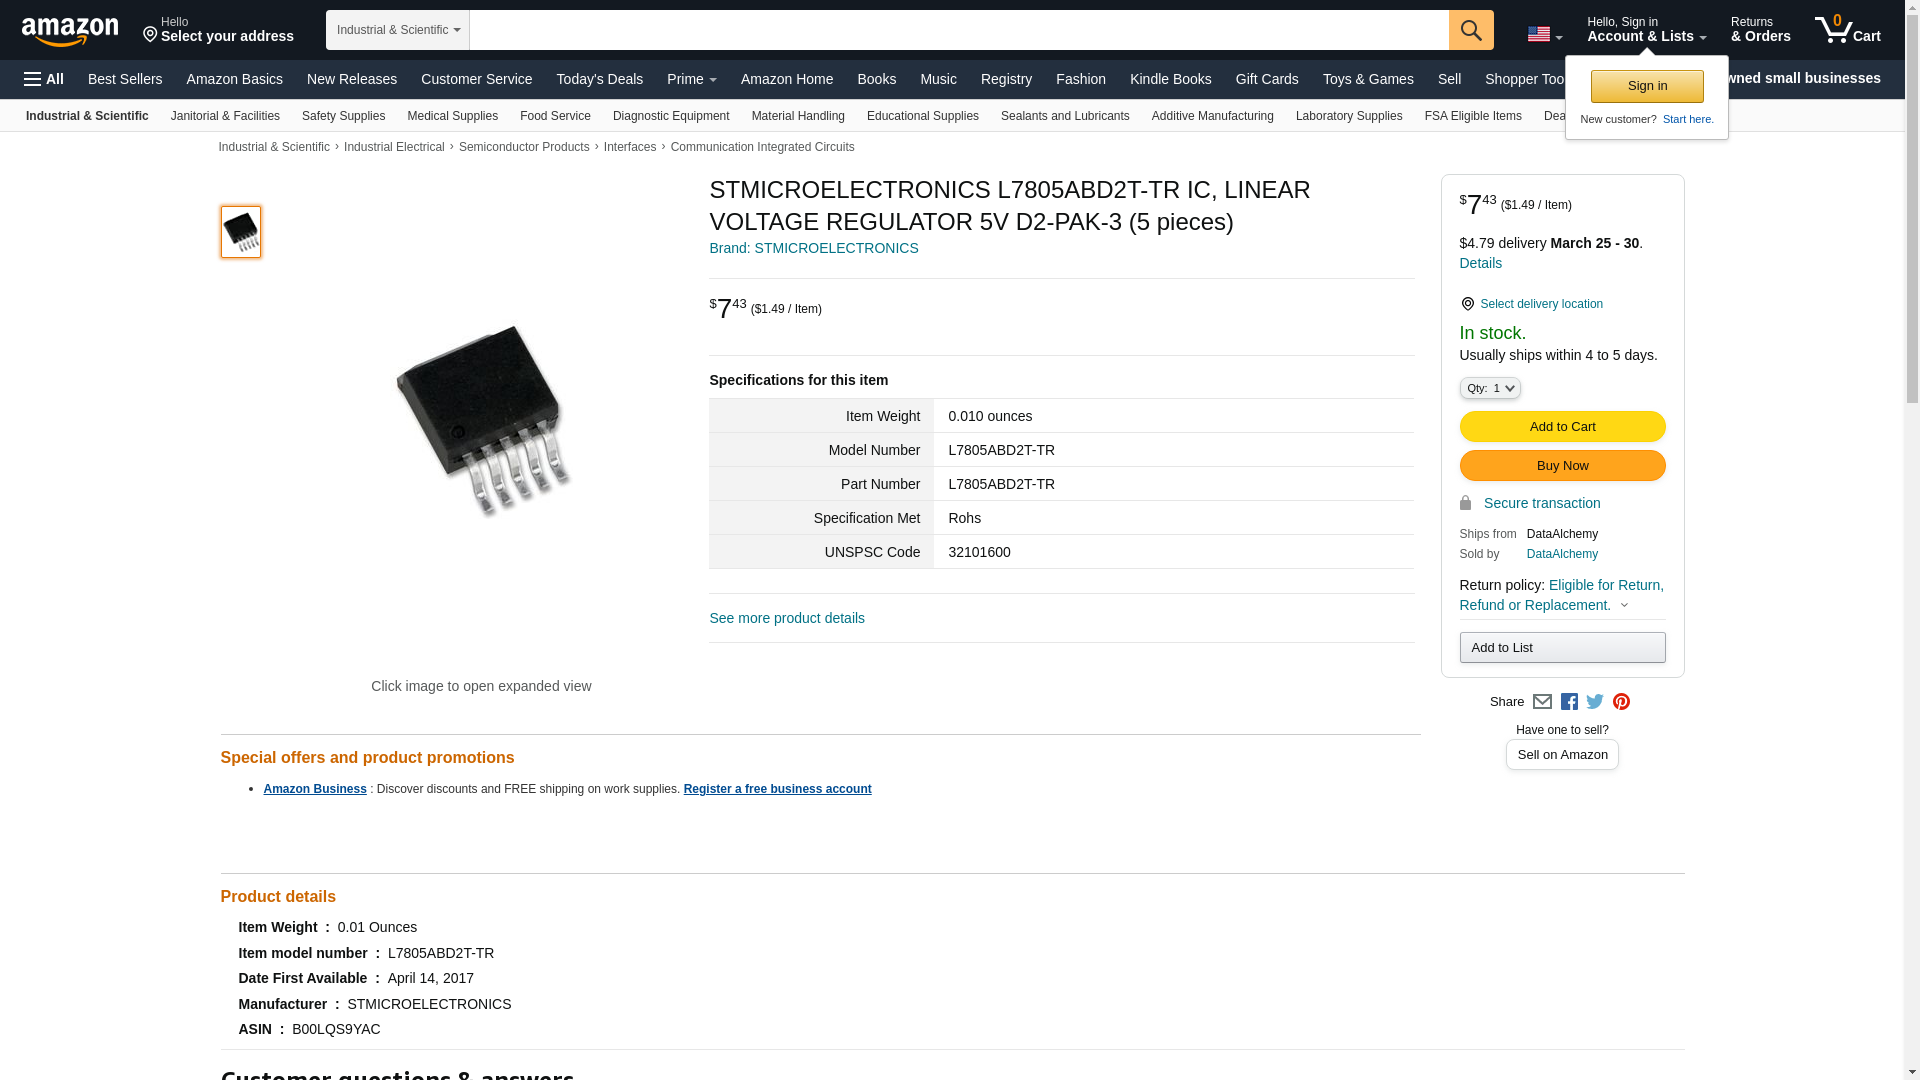Open the shopping cart icon
This screenshot has width=1920, height=1080.
tap(1848, 29)
